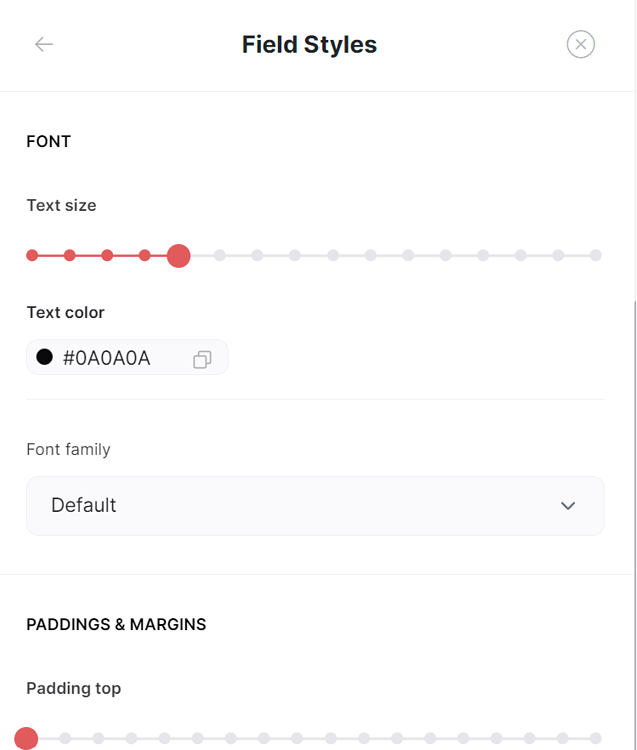
Task: Select the Default font family option
Action: (84, 505)
